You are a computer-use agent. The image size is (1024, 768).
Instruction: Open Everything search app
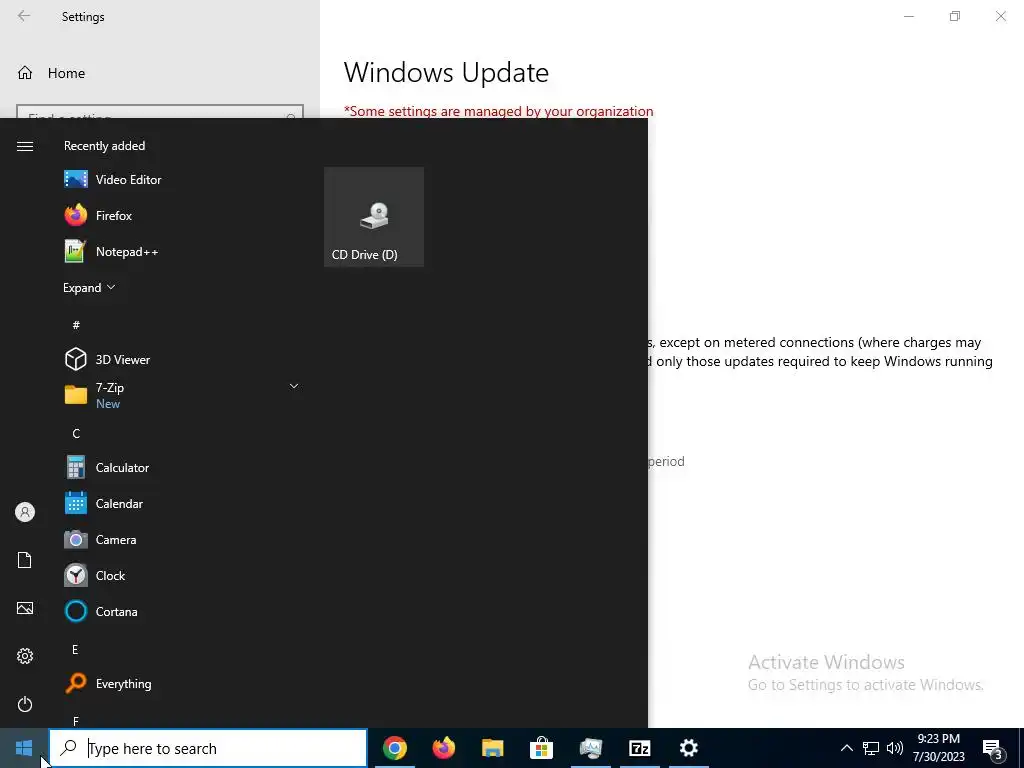pos(181,684)
